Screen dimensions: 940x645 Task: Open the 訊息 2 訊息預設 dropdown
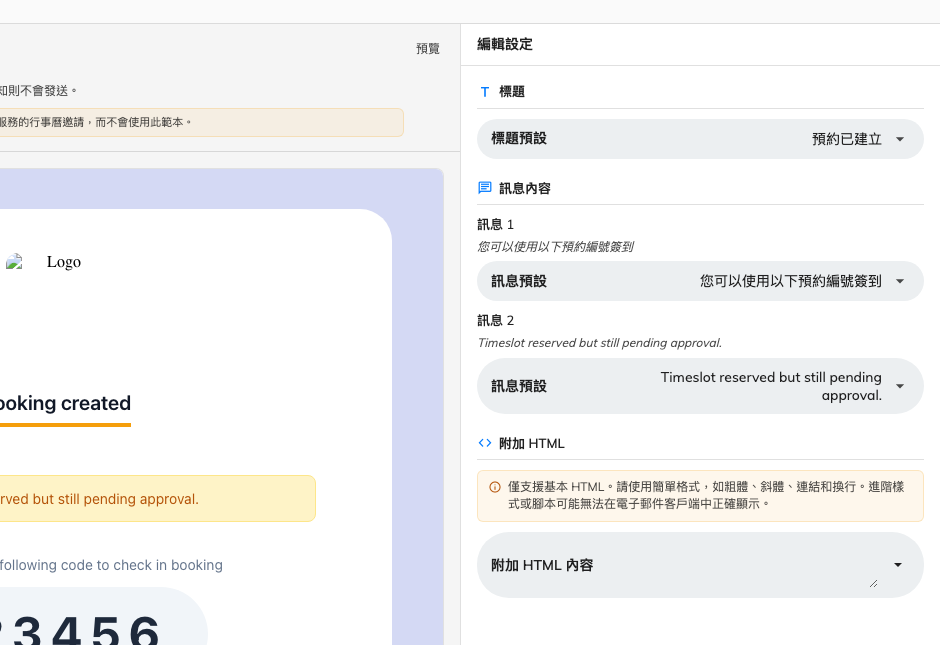[x=700, y=386]
